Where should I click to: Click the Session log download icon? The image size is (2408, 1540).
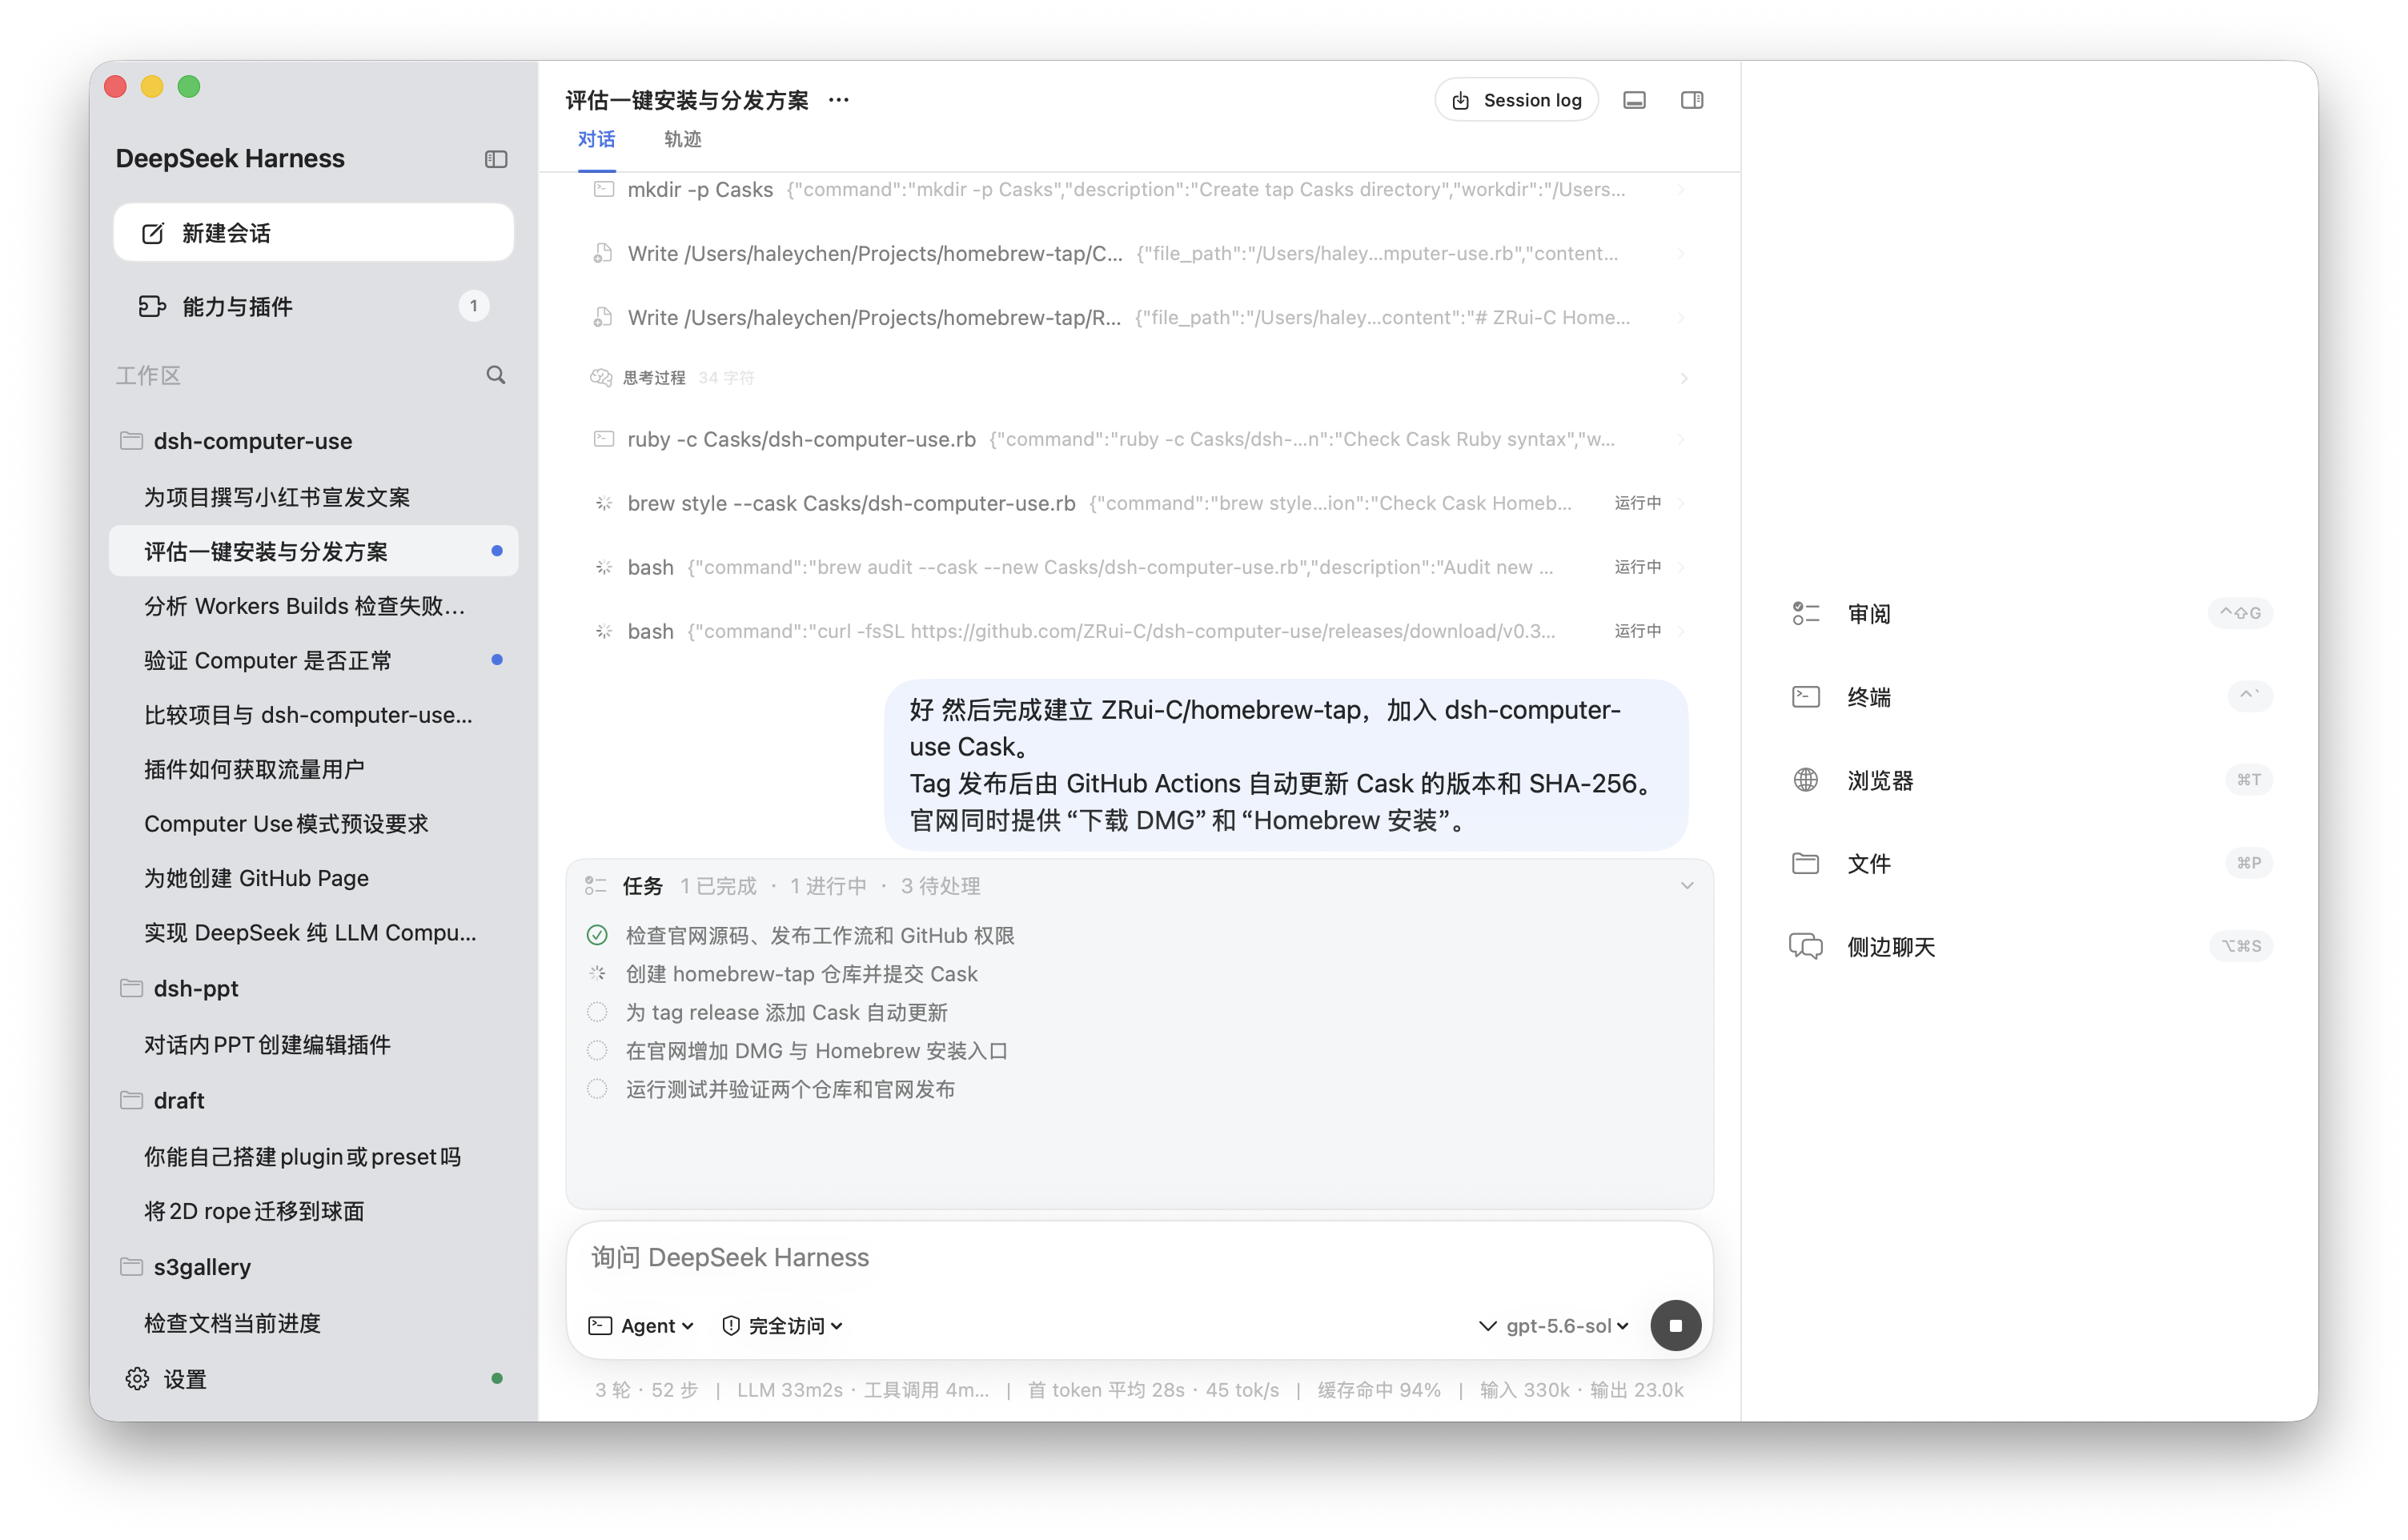(1461, 100)
